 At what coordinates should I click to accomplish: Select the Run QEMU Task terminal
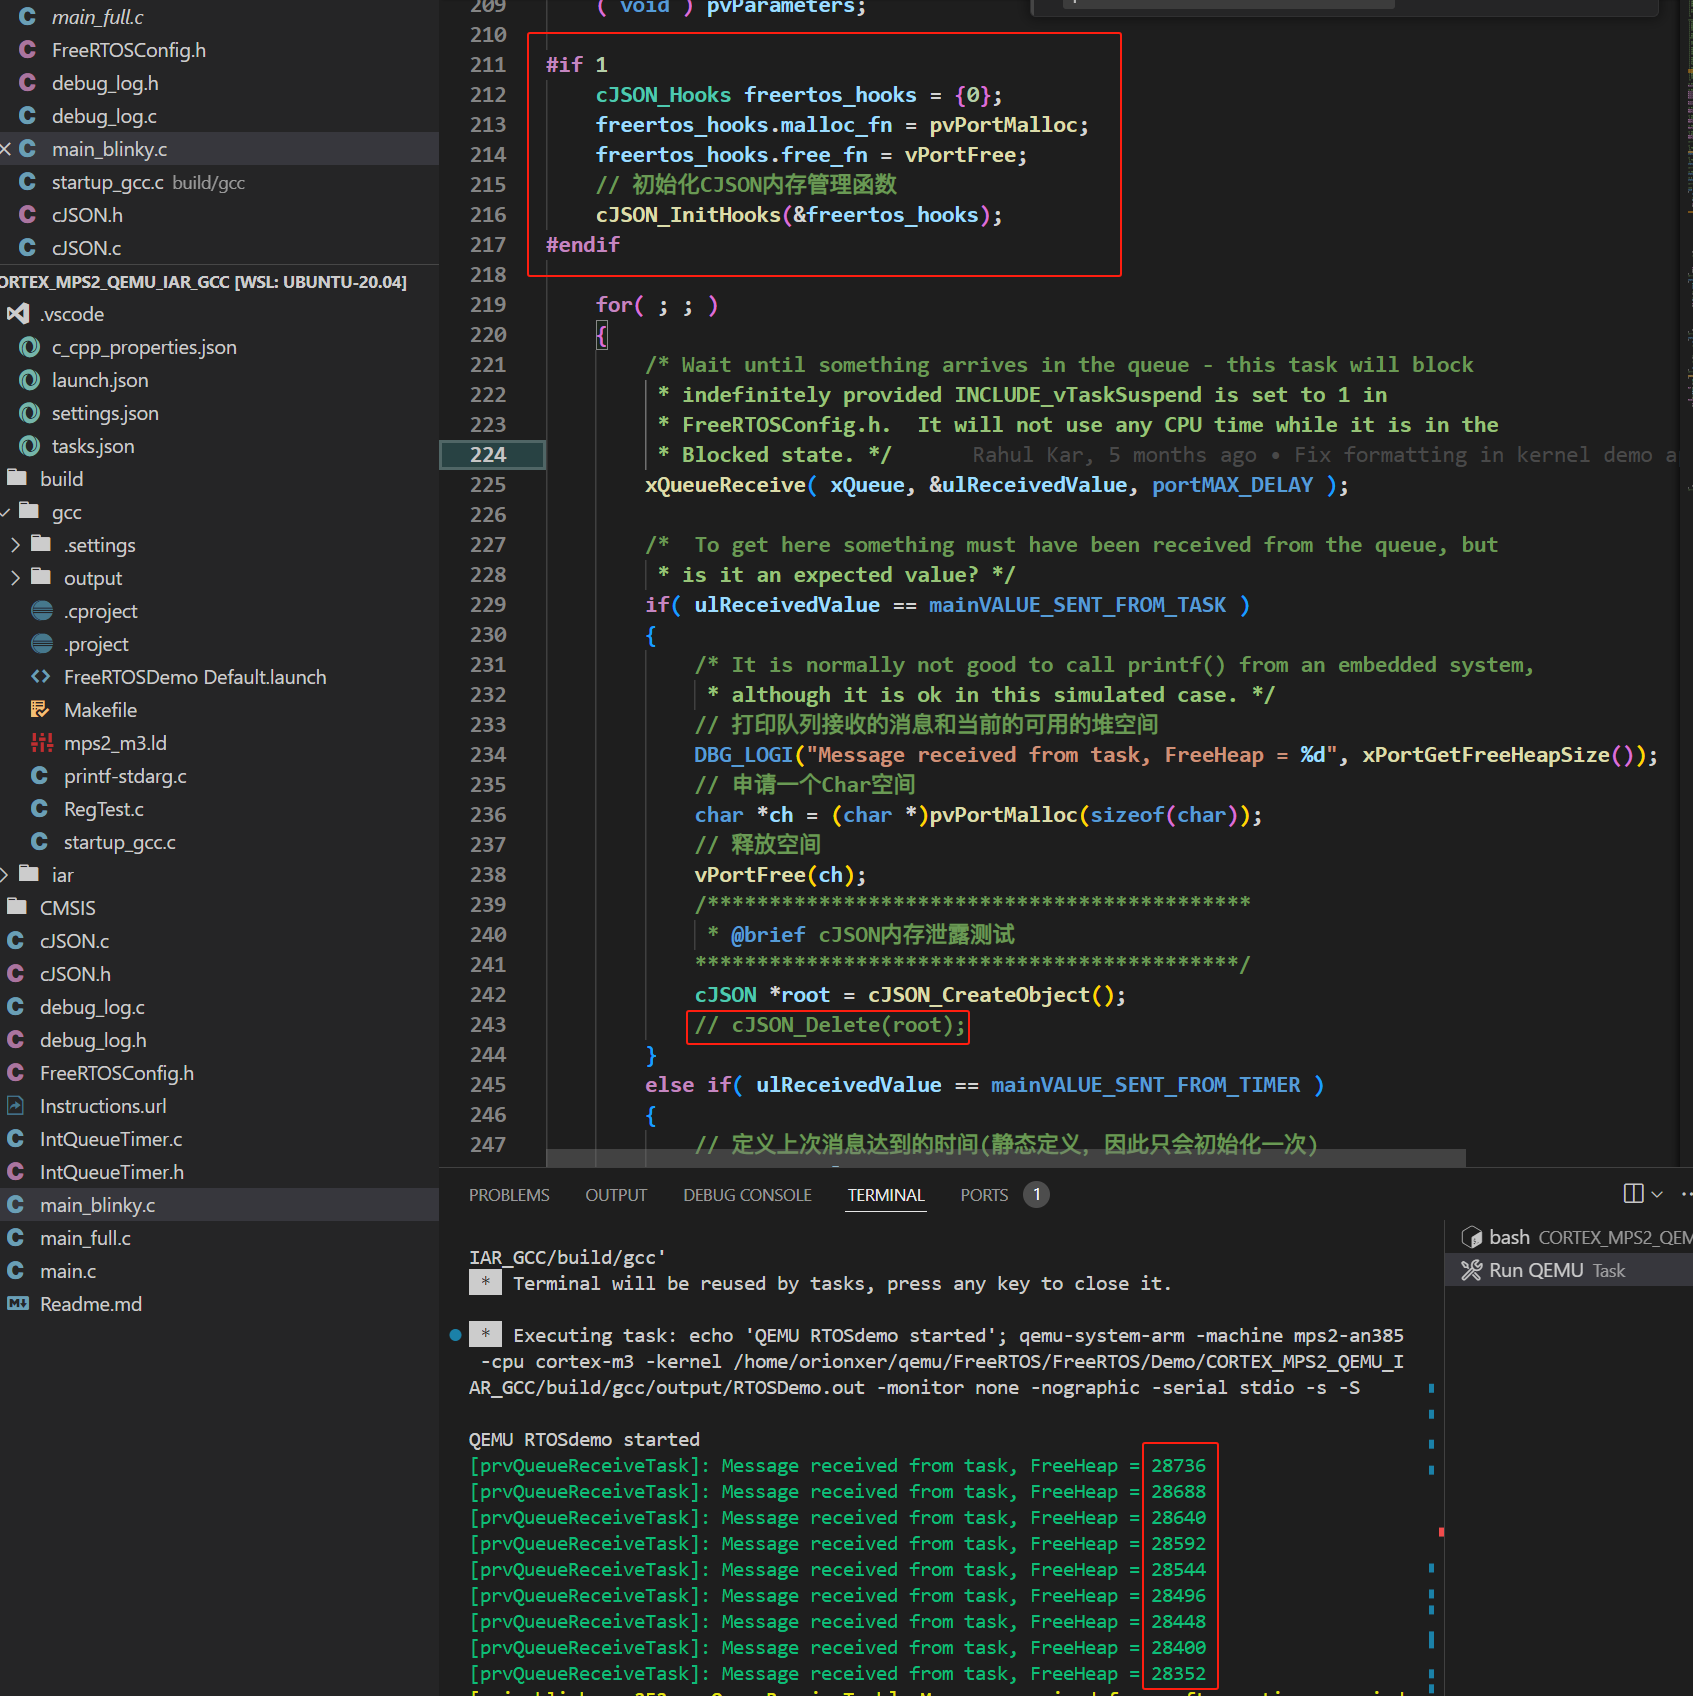(1571, 1271)
